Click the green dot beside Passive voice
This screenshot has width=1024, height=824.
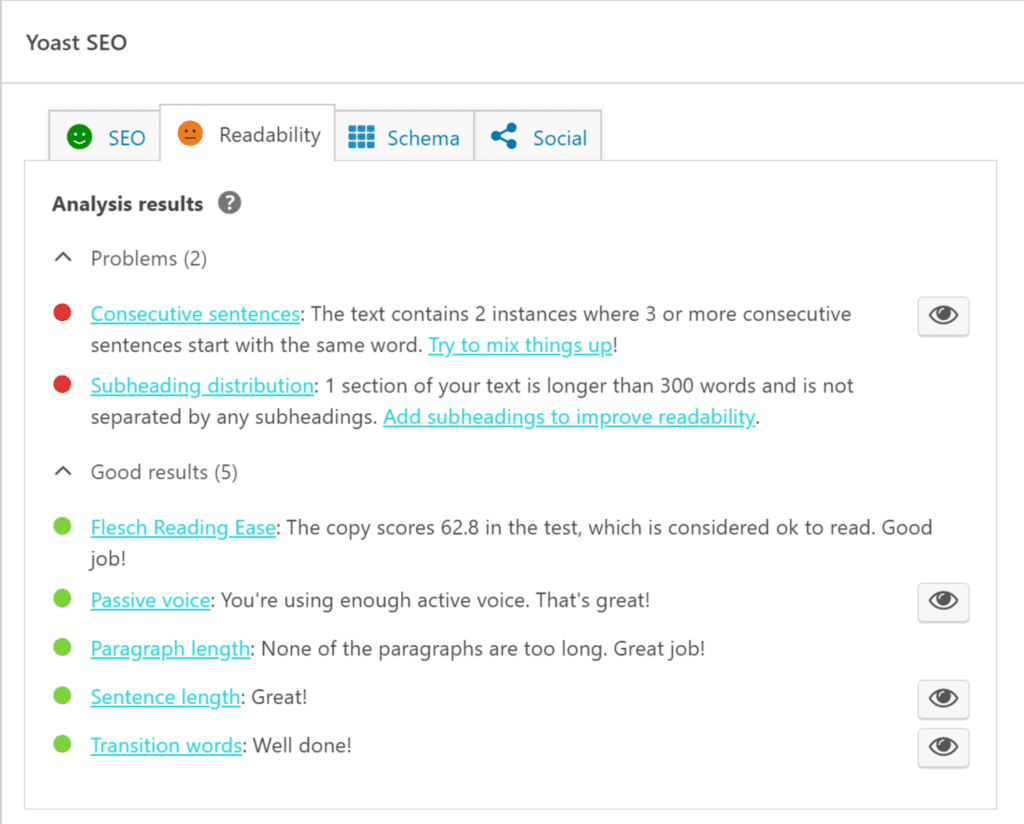[62, 597]
